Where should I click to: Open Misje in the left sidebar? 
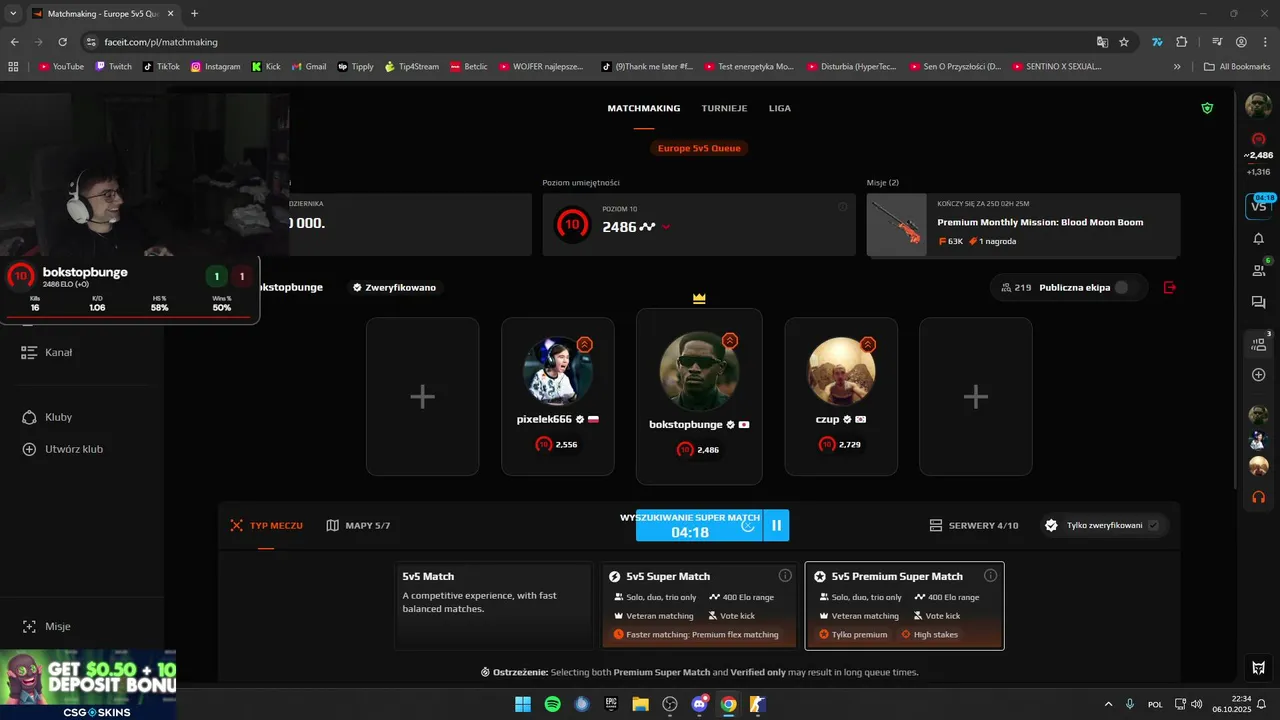[x=46, y=626]
